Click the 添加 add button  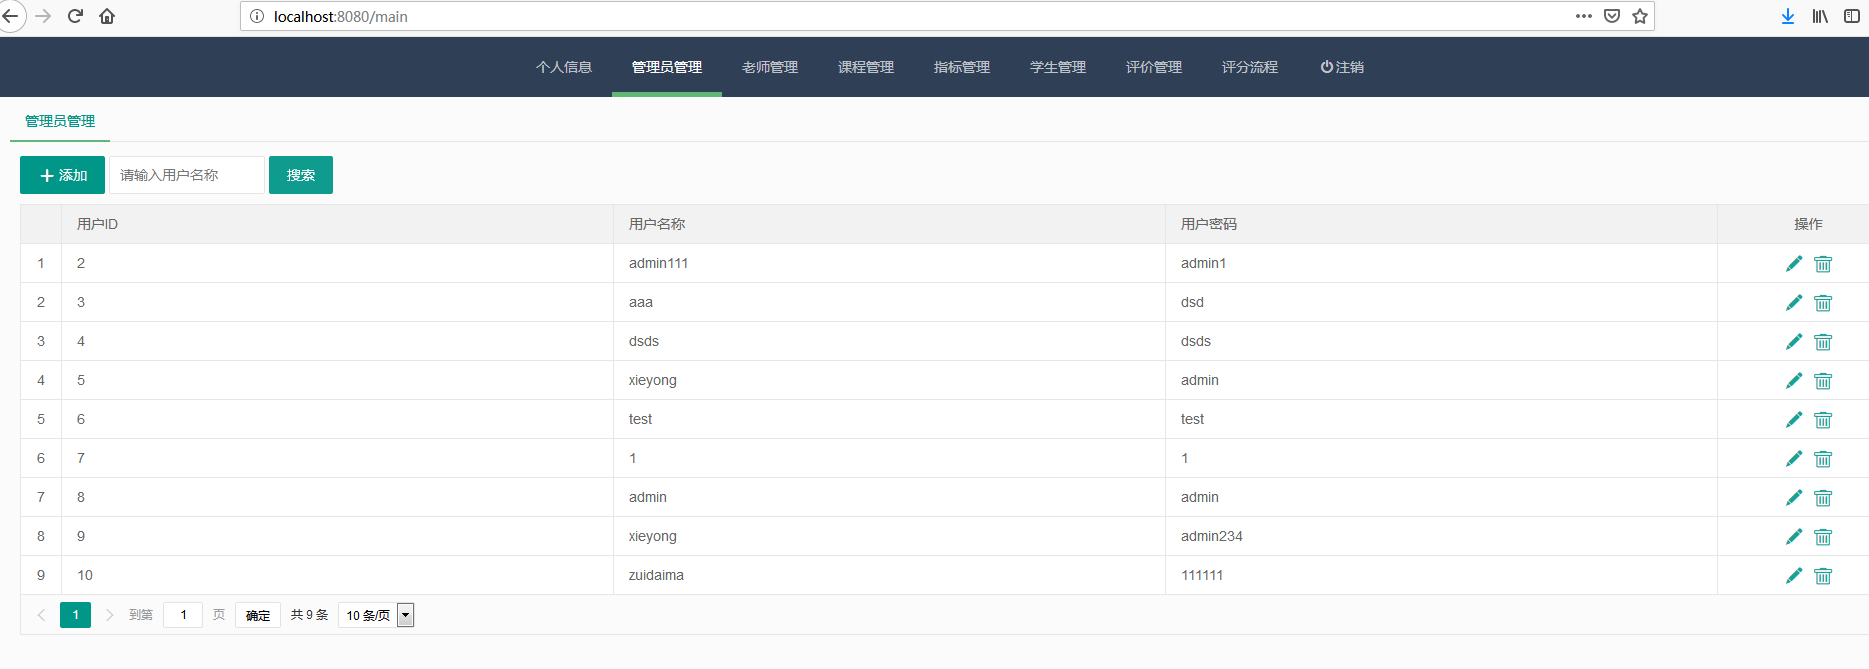(x=62, y=175)
